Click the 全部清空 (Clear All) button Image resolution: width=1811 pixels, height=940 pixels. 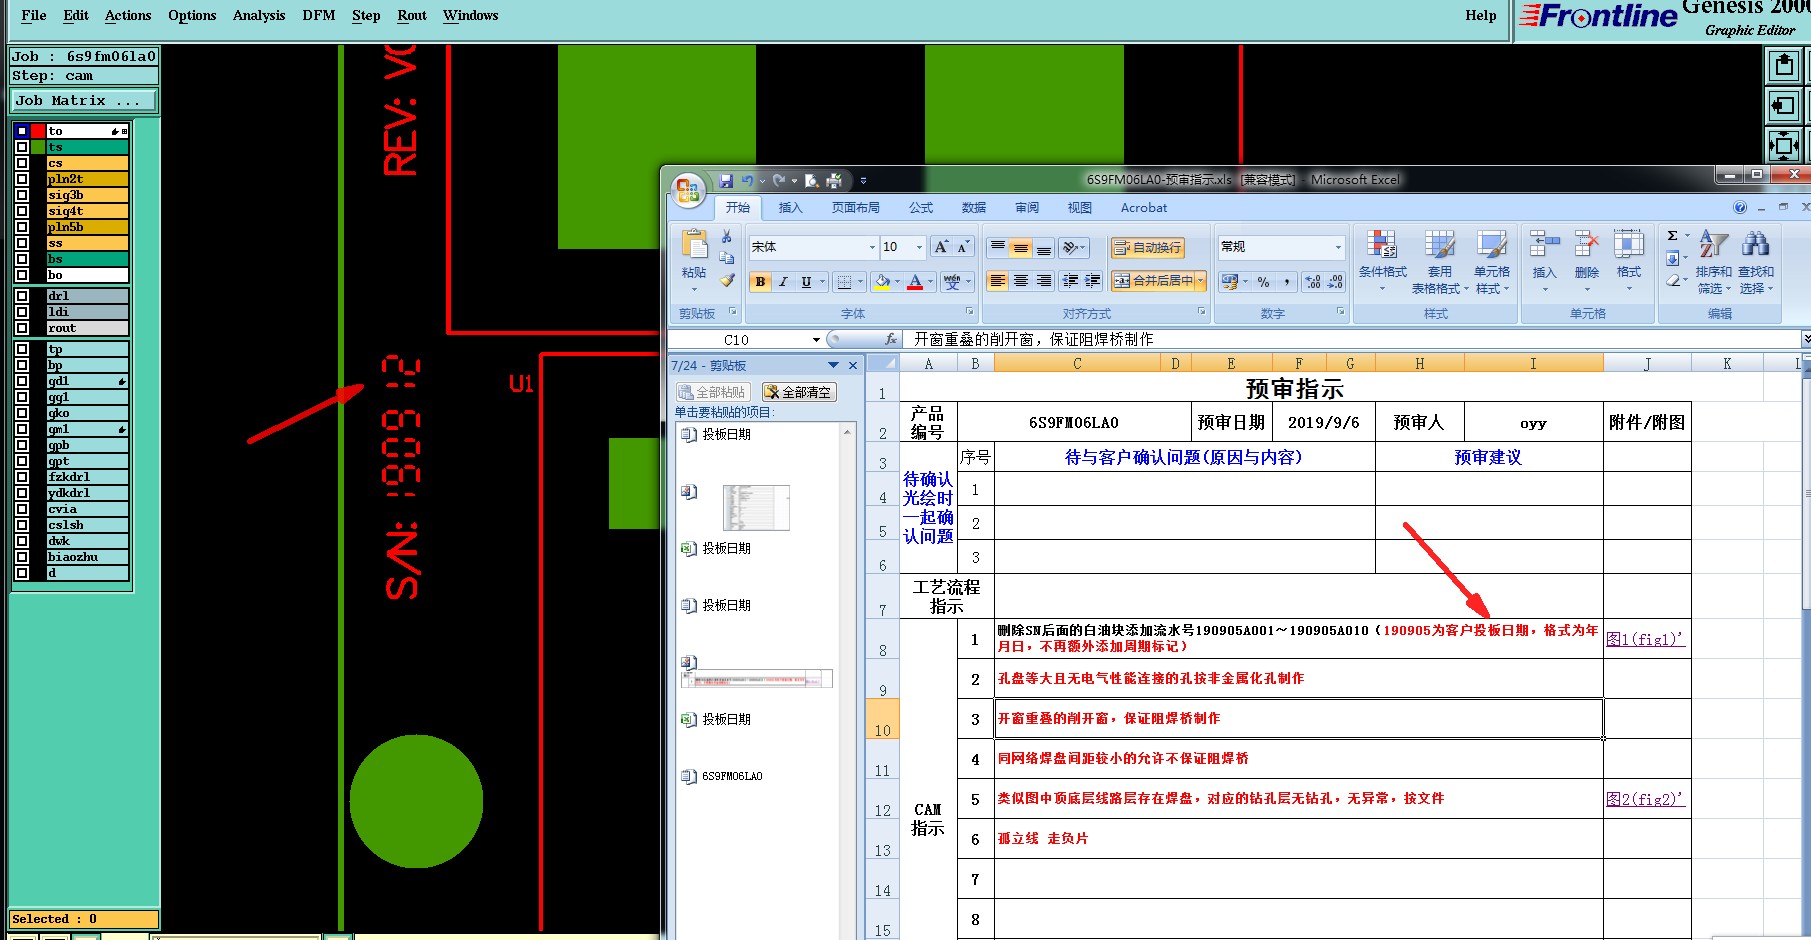(x=799, y=392)
